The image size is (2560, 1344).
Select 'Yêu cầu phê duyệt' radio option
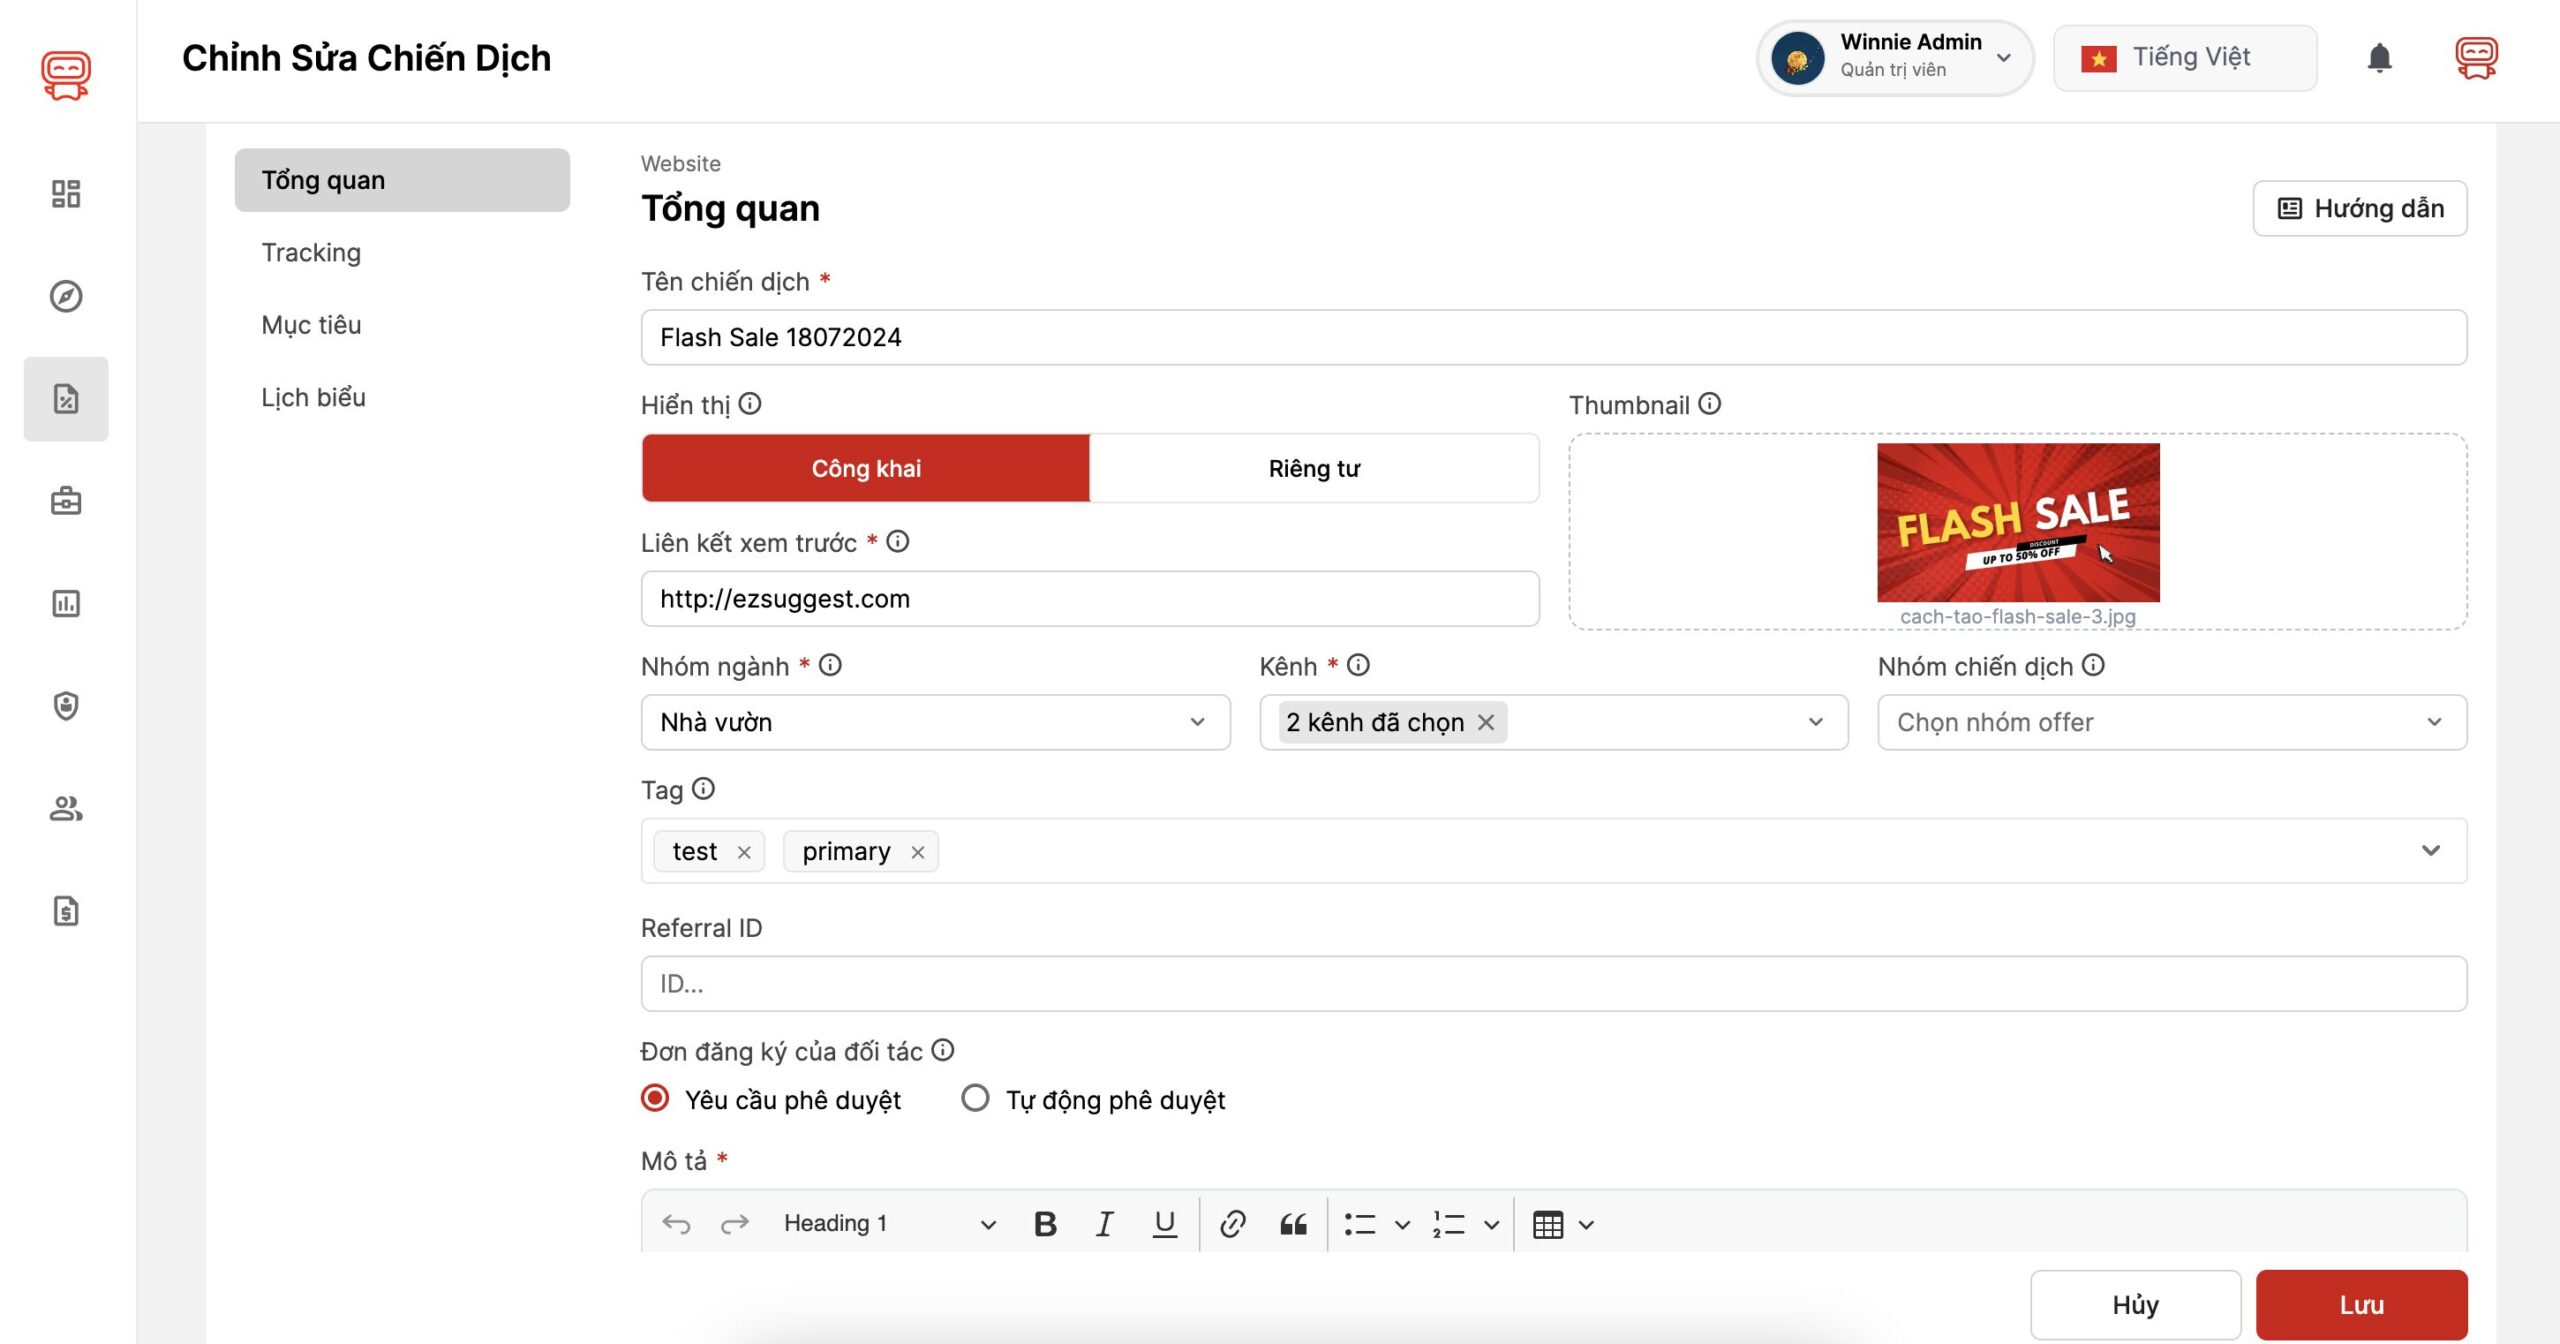point(655,1099)
